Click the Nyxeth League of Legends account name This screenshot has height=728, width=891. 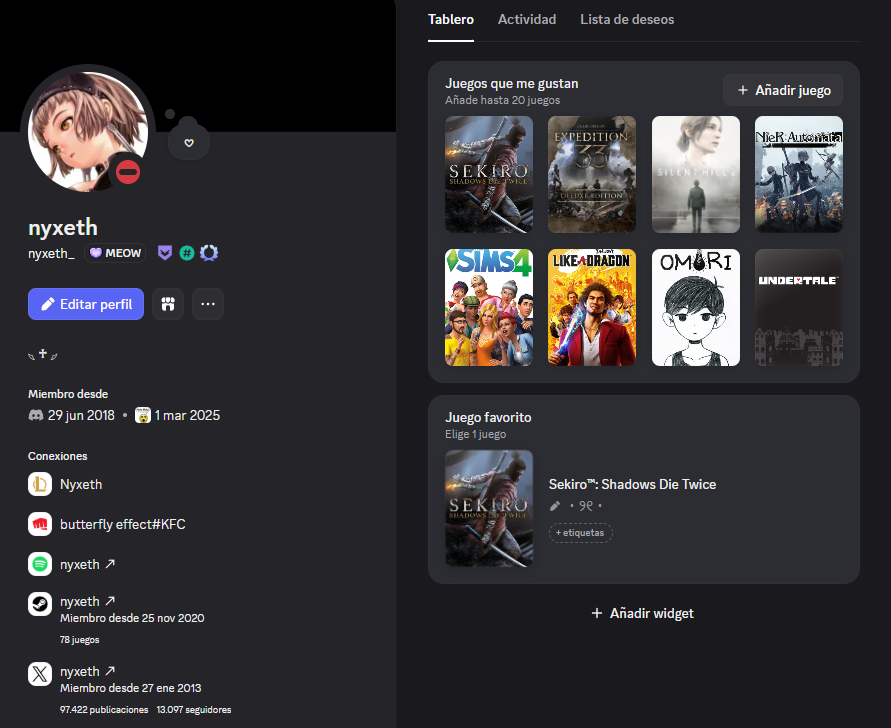(81, 484)
